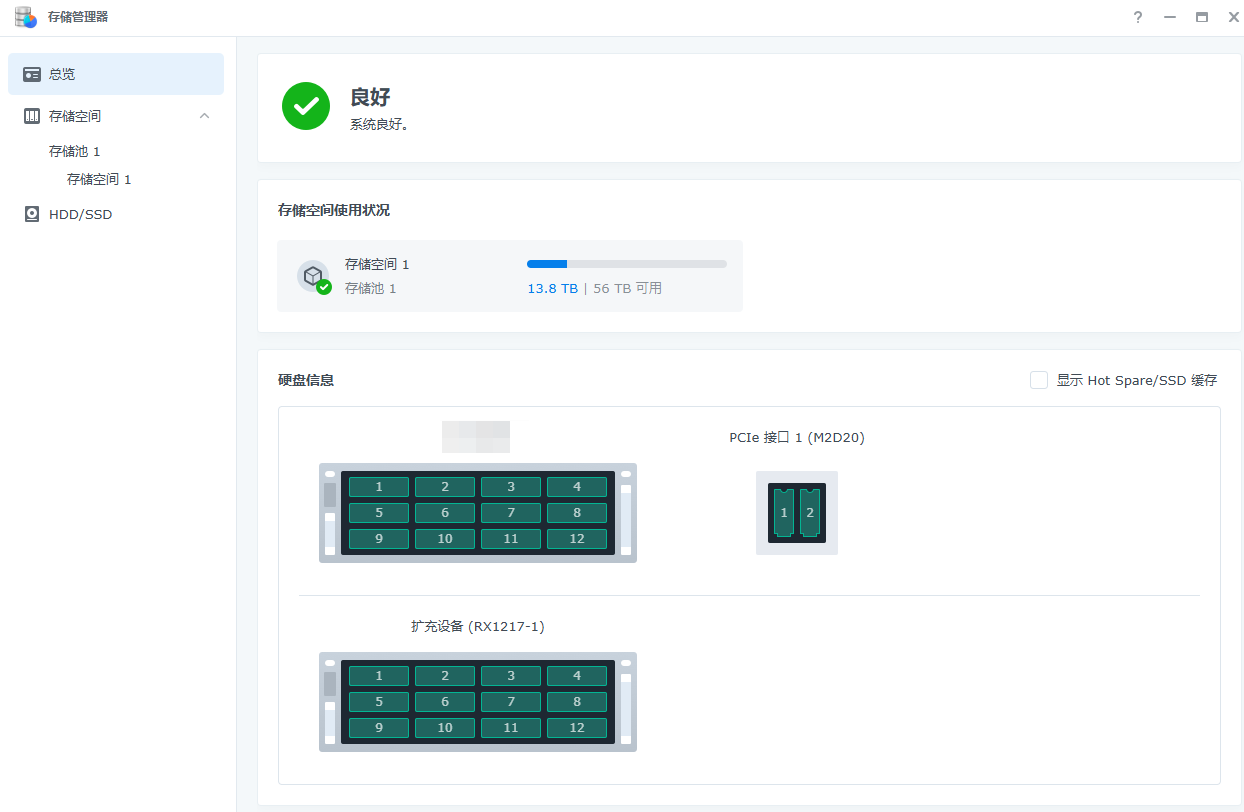Select drive bay 7 on the main unit
The height and width of the screenshot is (812, 1244).
[x=511, y=513]
